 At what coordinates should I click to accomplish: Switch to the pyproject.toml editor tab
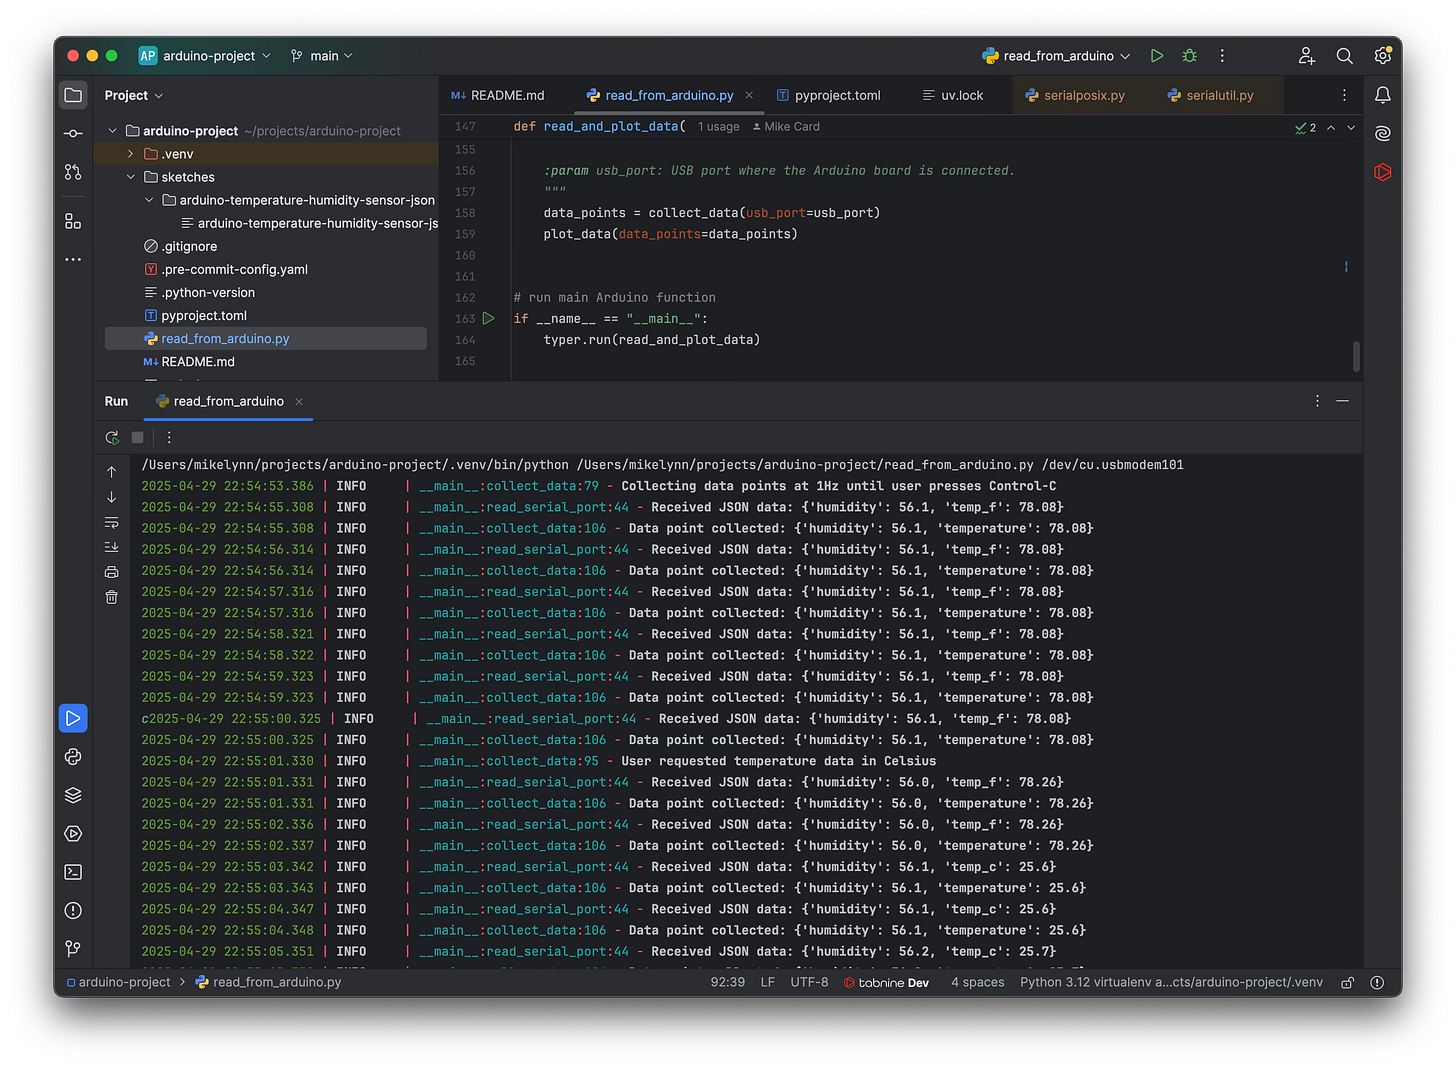point(837,96)
